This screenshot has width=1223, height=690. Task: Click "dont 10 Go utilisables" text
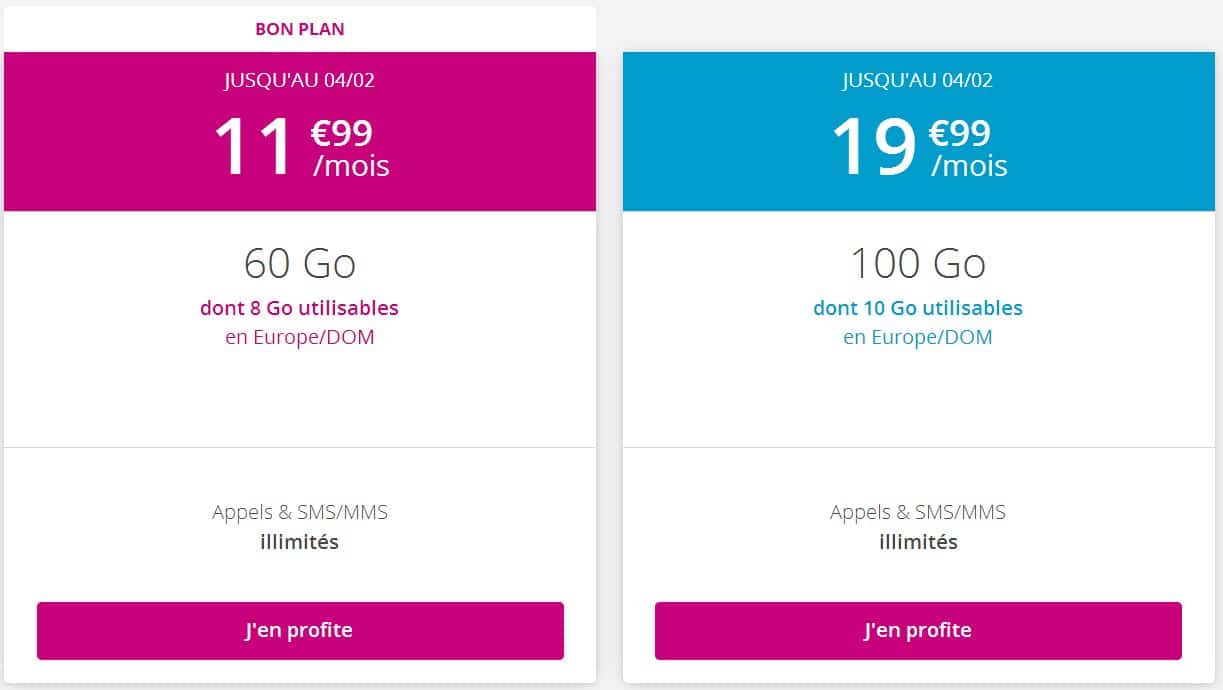pyautogui.click(x=918, y=308)
